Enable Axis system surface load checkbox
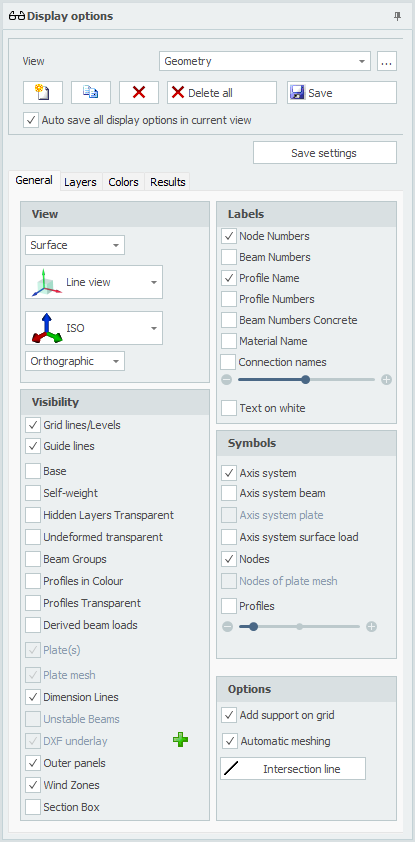The width and height of the screenshot is (415, 842). pyautogui.click(x=229, y=537)
